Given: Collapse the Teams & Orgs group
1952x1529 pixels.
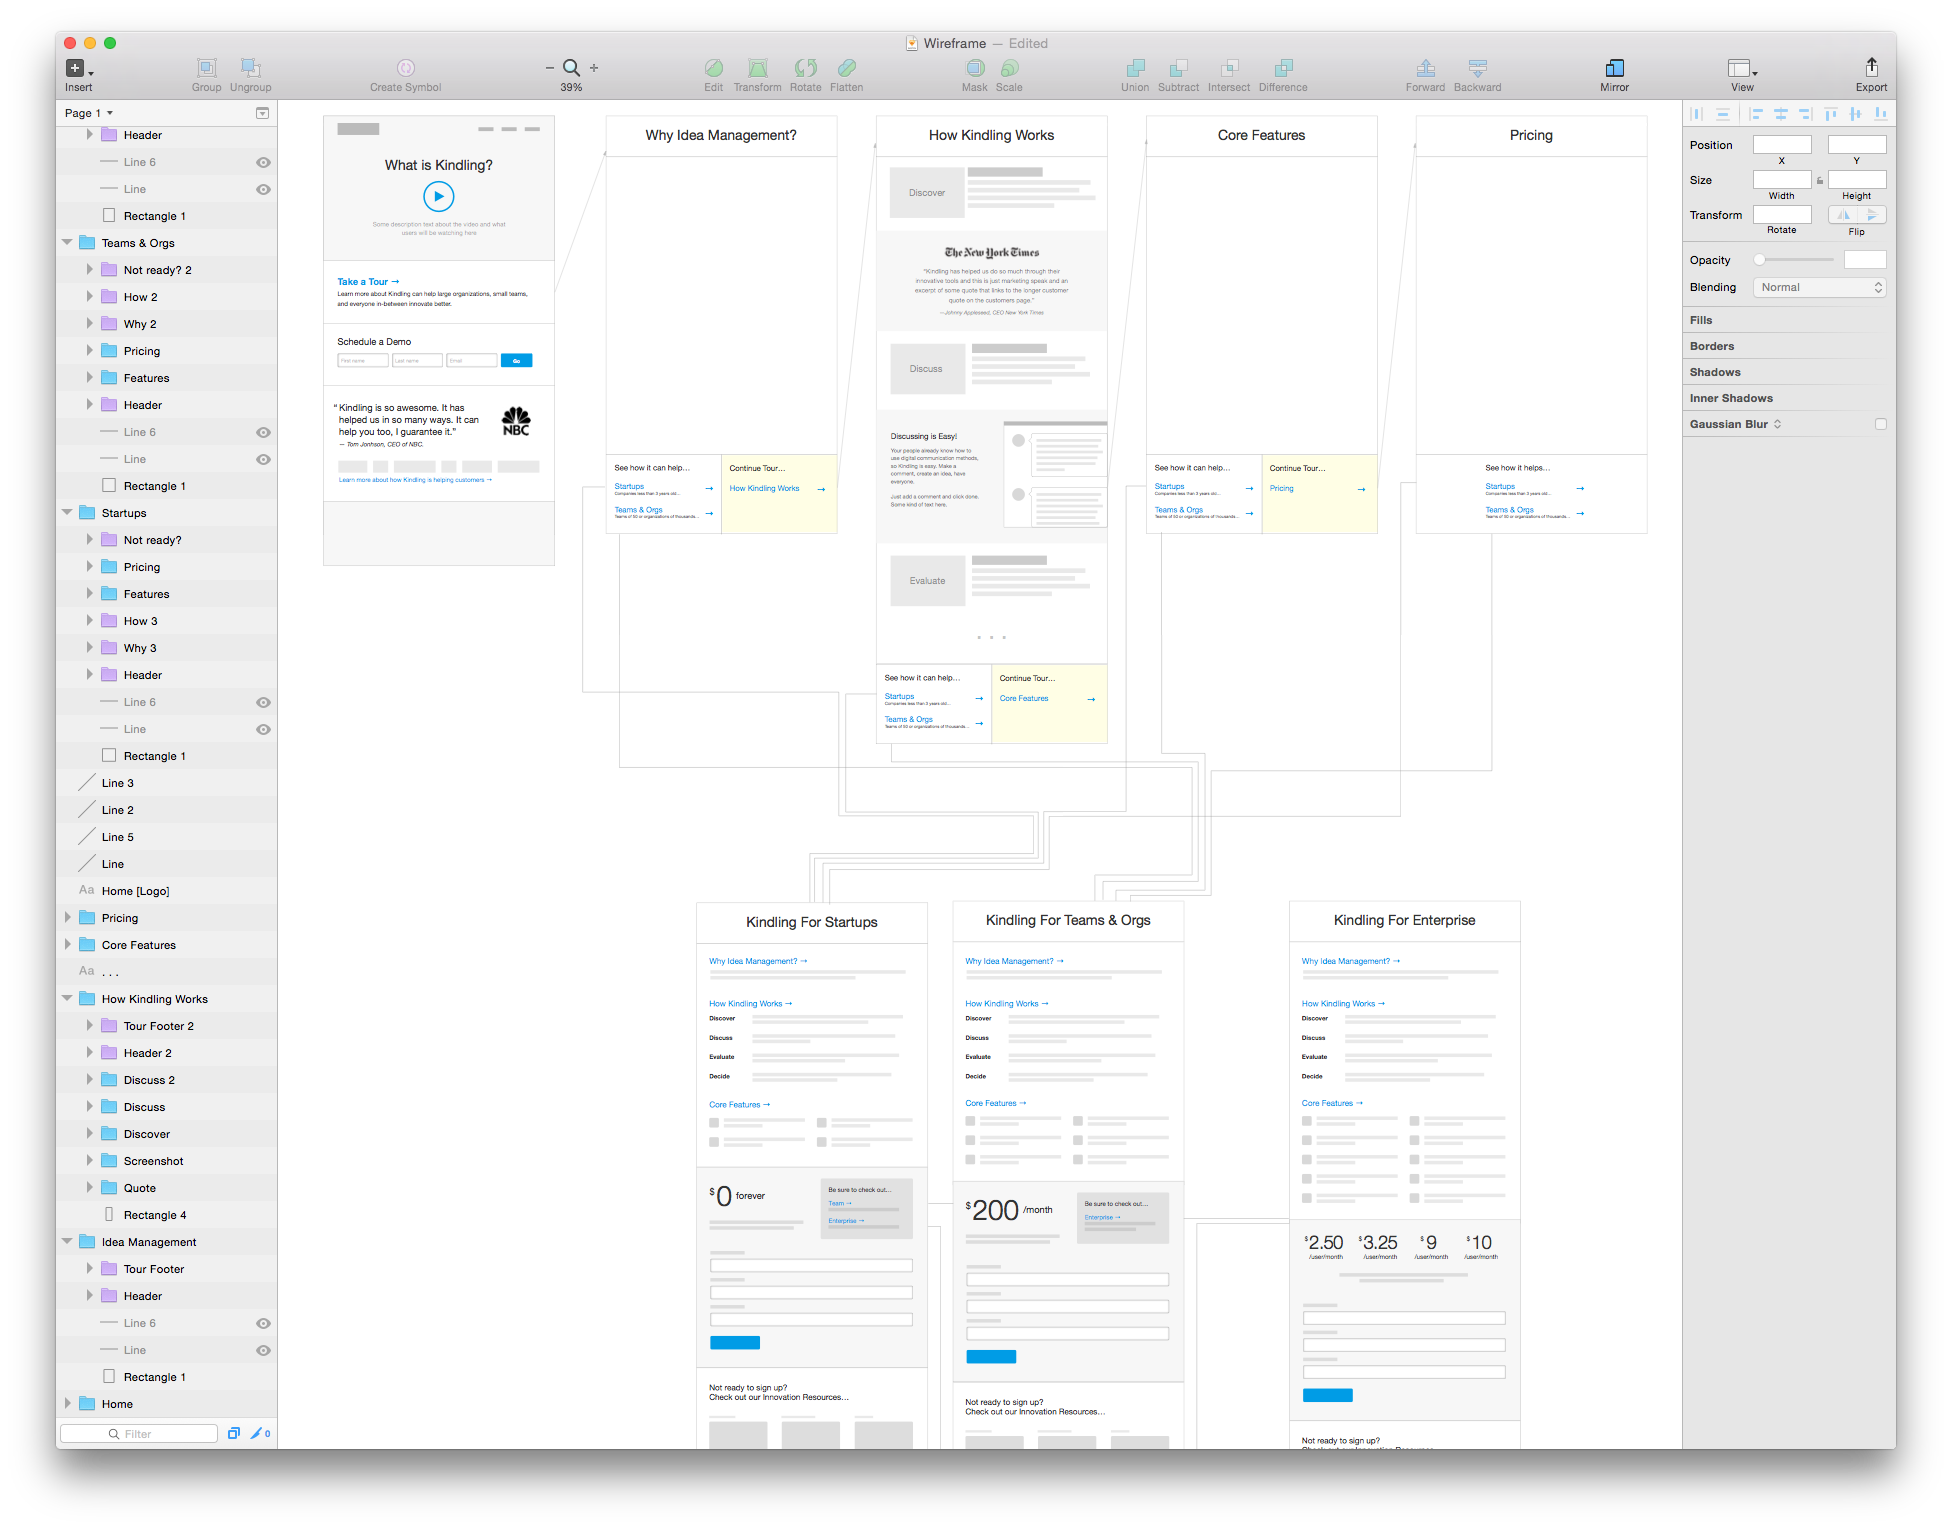Looking at the screenshot, I should pos(67,243).
